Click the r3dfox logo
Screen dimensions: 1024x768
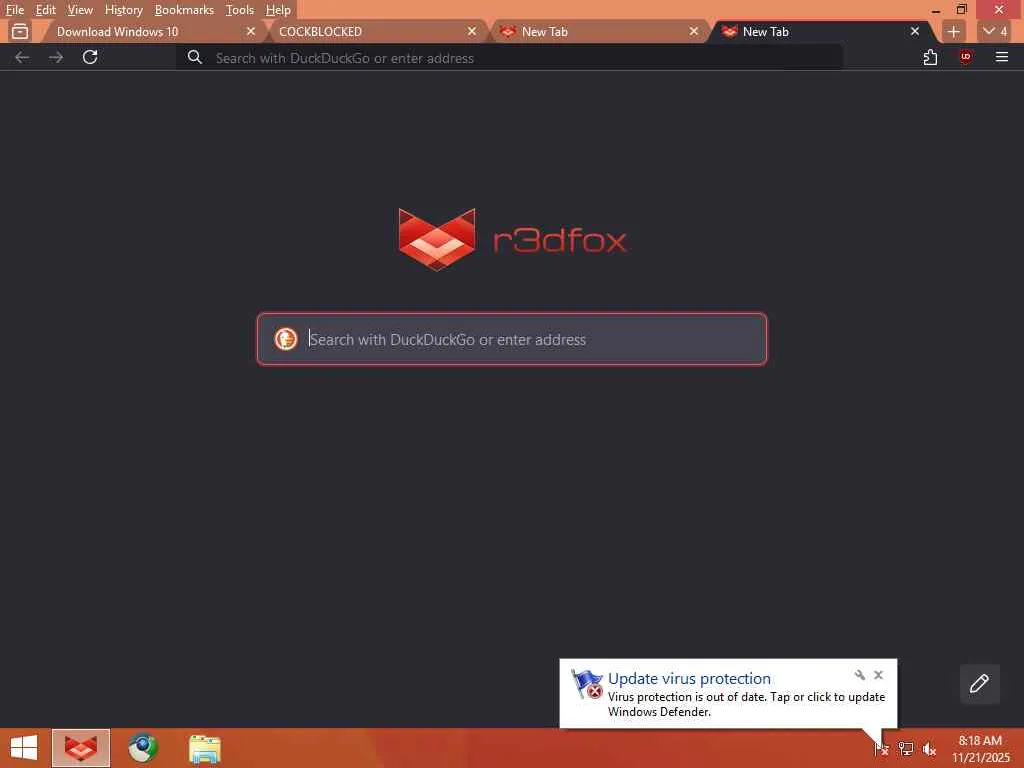(513, 240)
